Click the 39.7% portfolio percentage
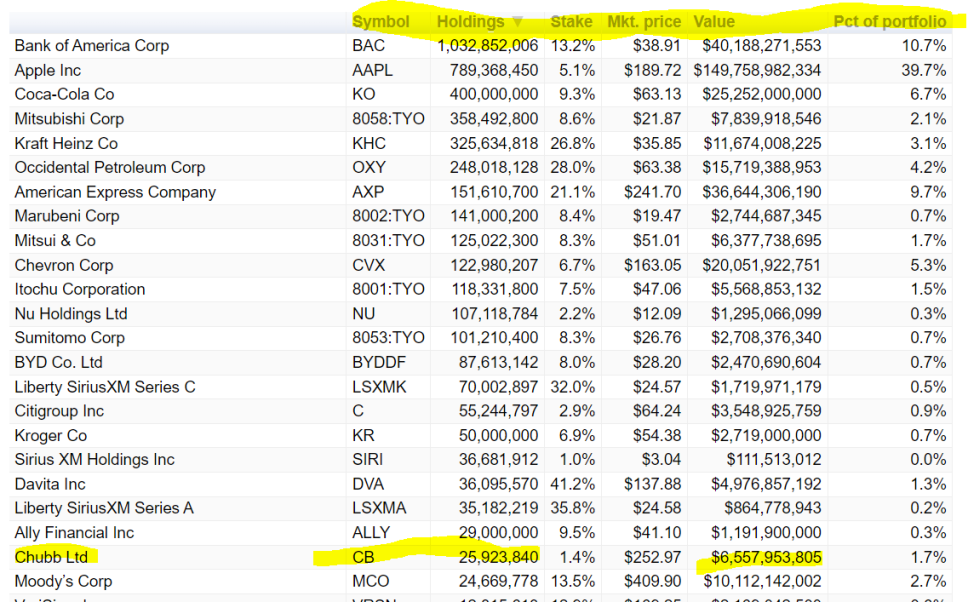Viewport: 968px width, 602px height. click(924, 70)
